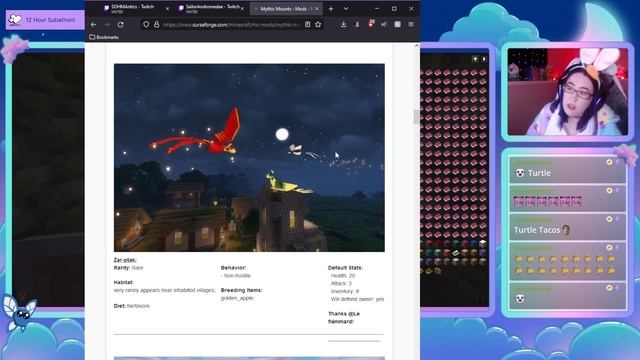Select the Mythic Mounts Mods tab
This screenshot has width=640, height=360.
tap(285, 9)
